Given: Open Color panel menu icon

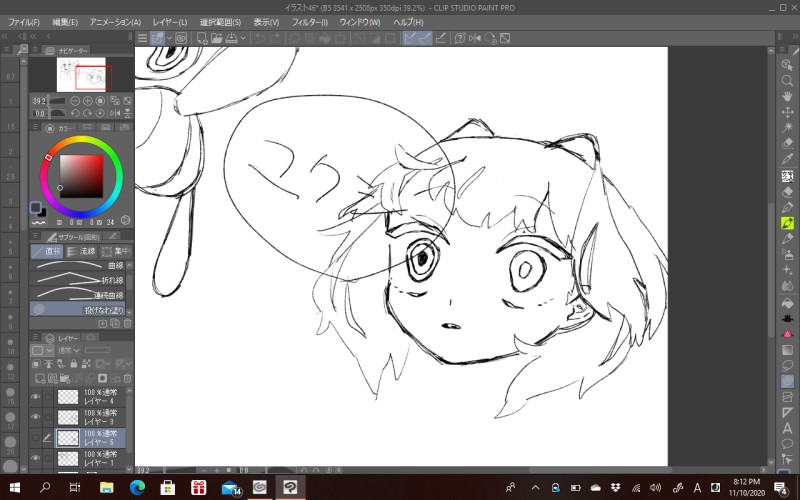Looking at the screenshot, I should [35, 128].
